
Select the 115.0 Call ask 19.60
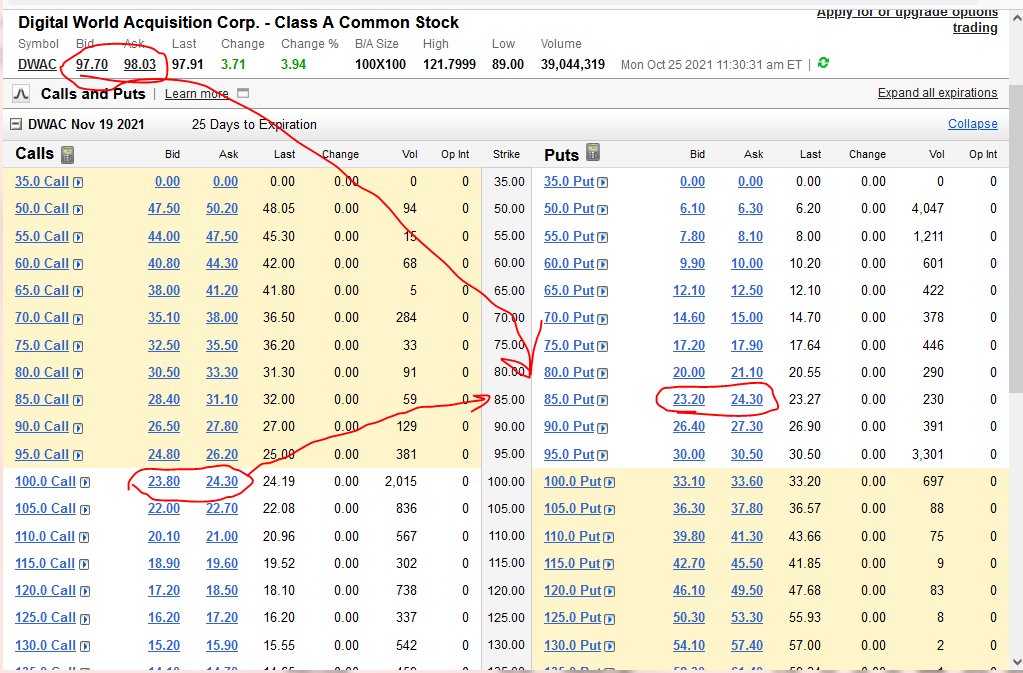(x=222, y=563)
